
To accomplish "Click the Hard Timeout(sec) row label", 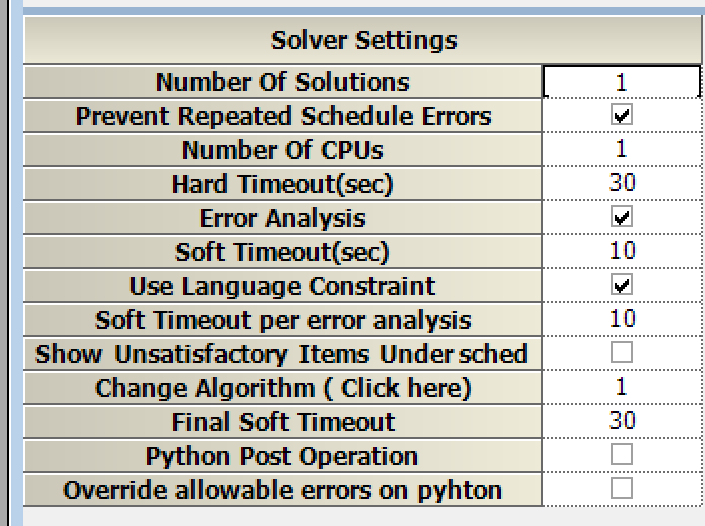I will point(283,184).
